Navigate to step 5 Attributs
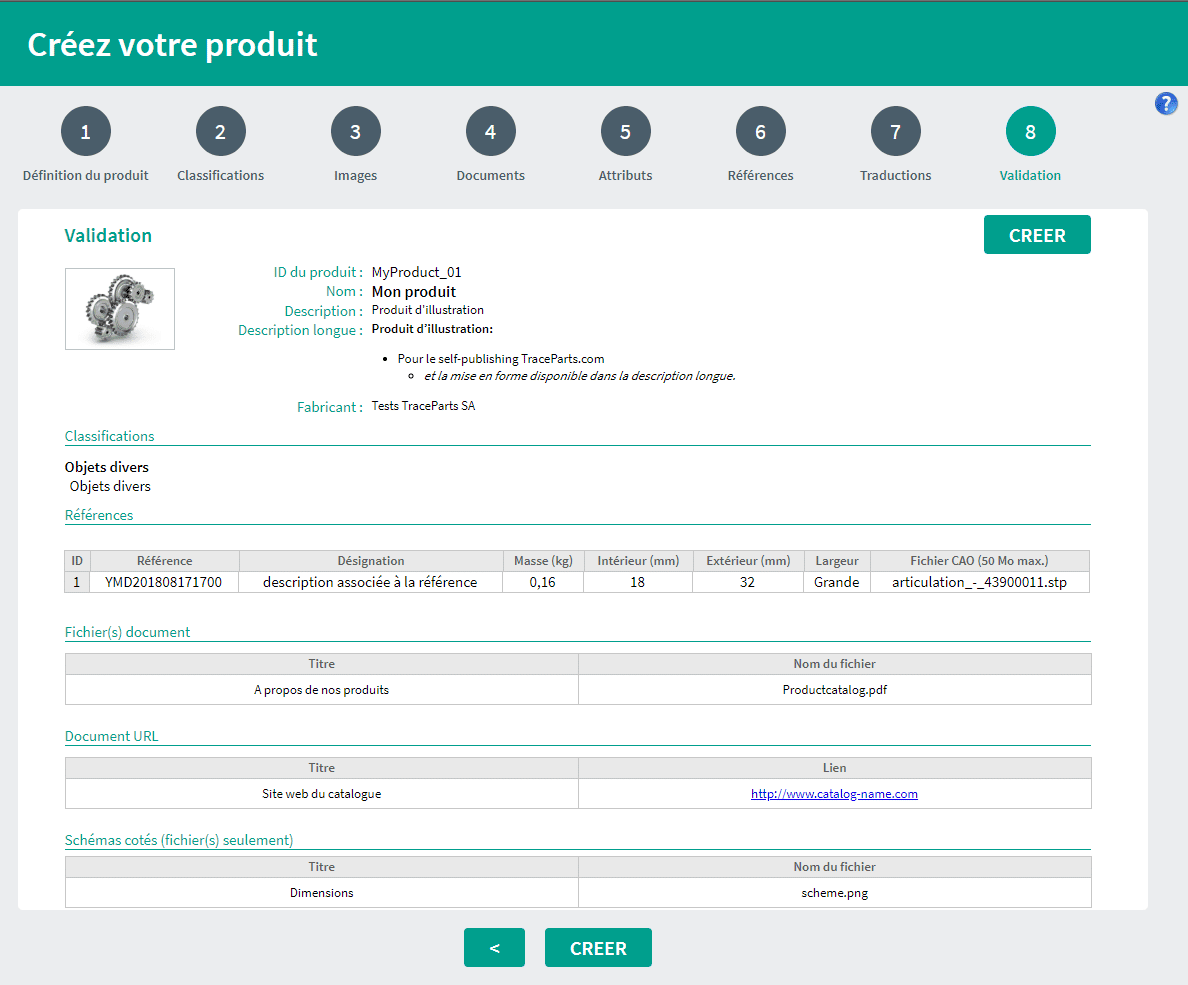The image size is (1188, 985). (x=626, y=132)
